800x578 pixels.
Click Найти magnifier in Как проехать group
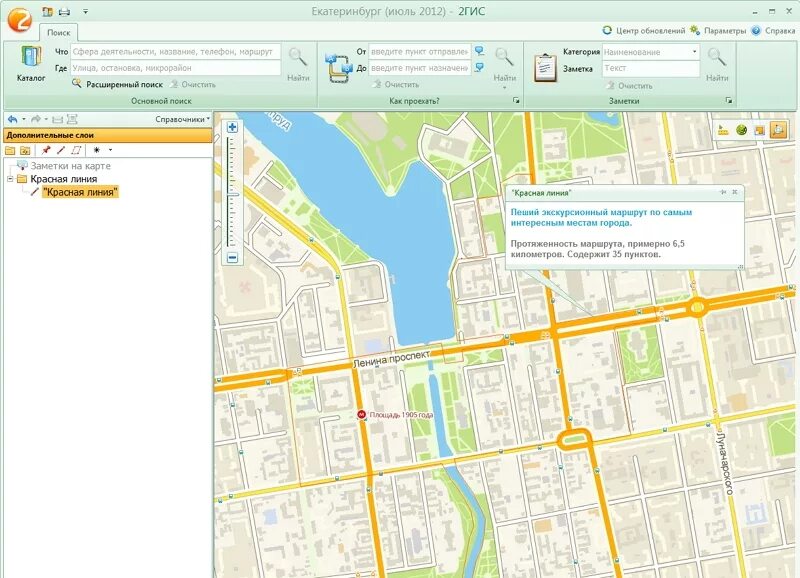click(x=504, y=64)
